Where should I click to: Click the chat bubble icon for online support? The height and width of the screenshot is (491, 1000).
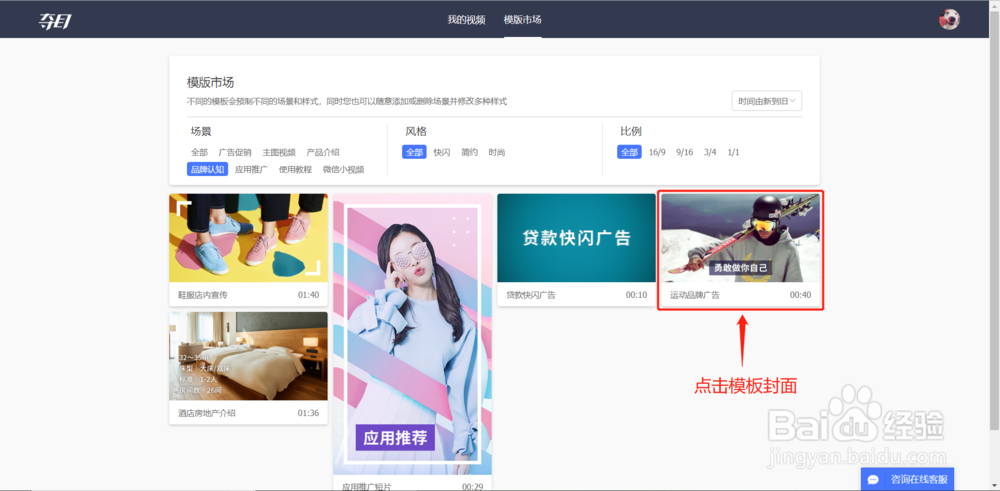874,480
